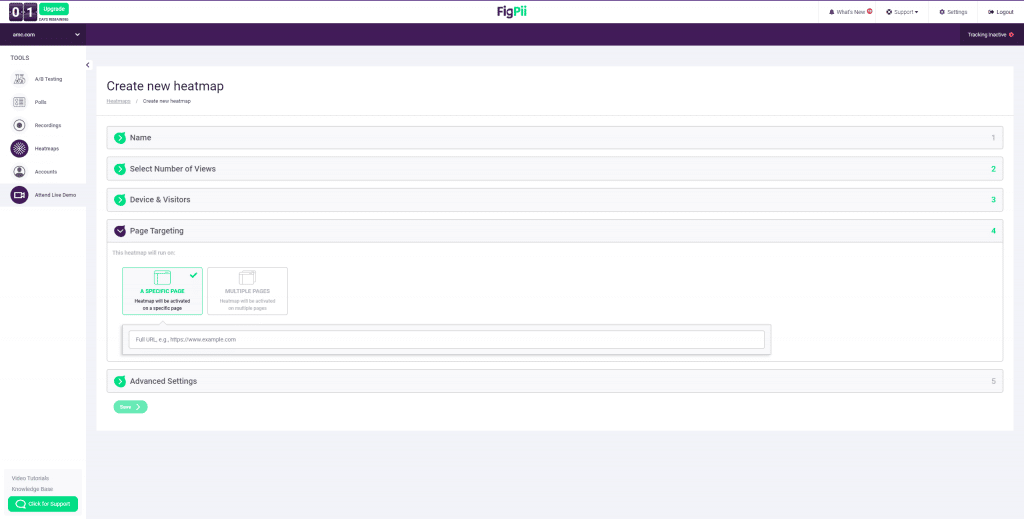Click the green Save button

[x=130, y=407]
